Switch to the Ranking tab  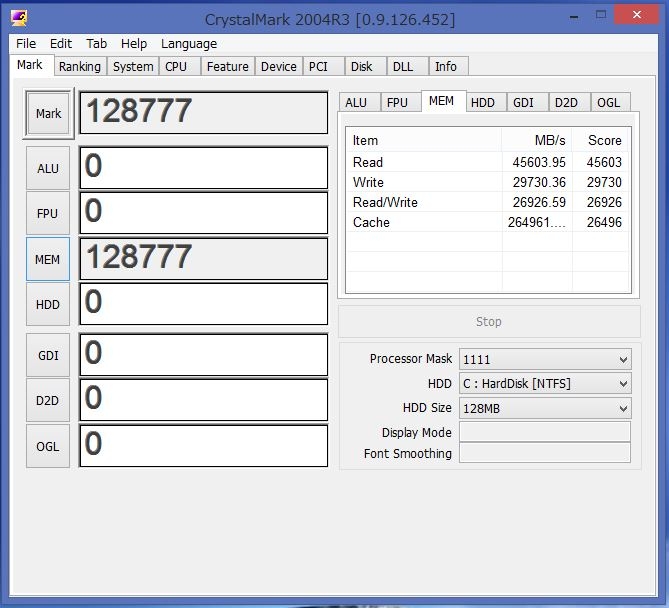click(x=79, y=67)
